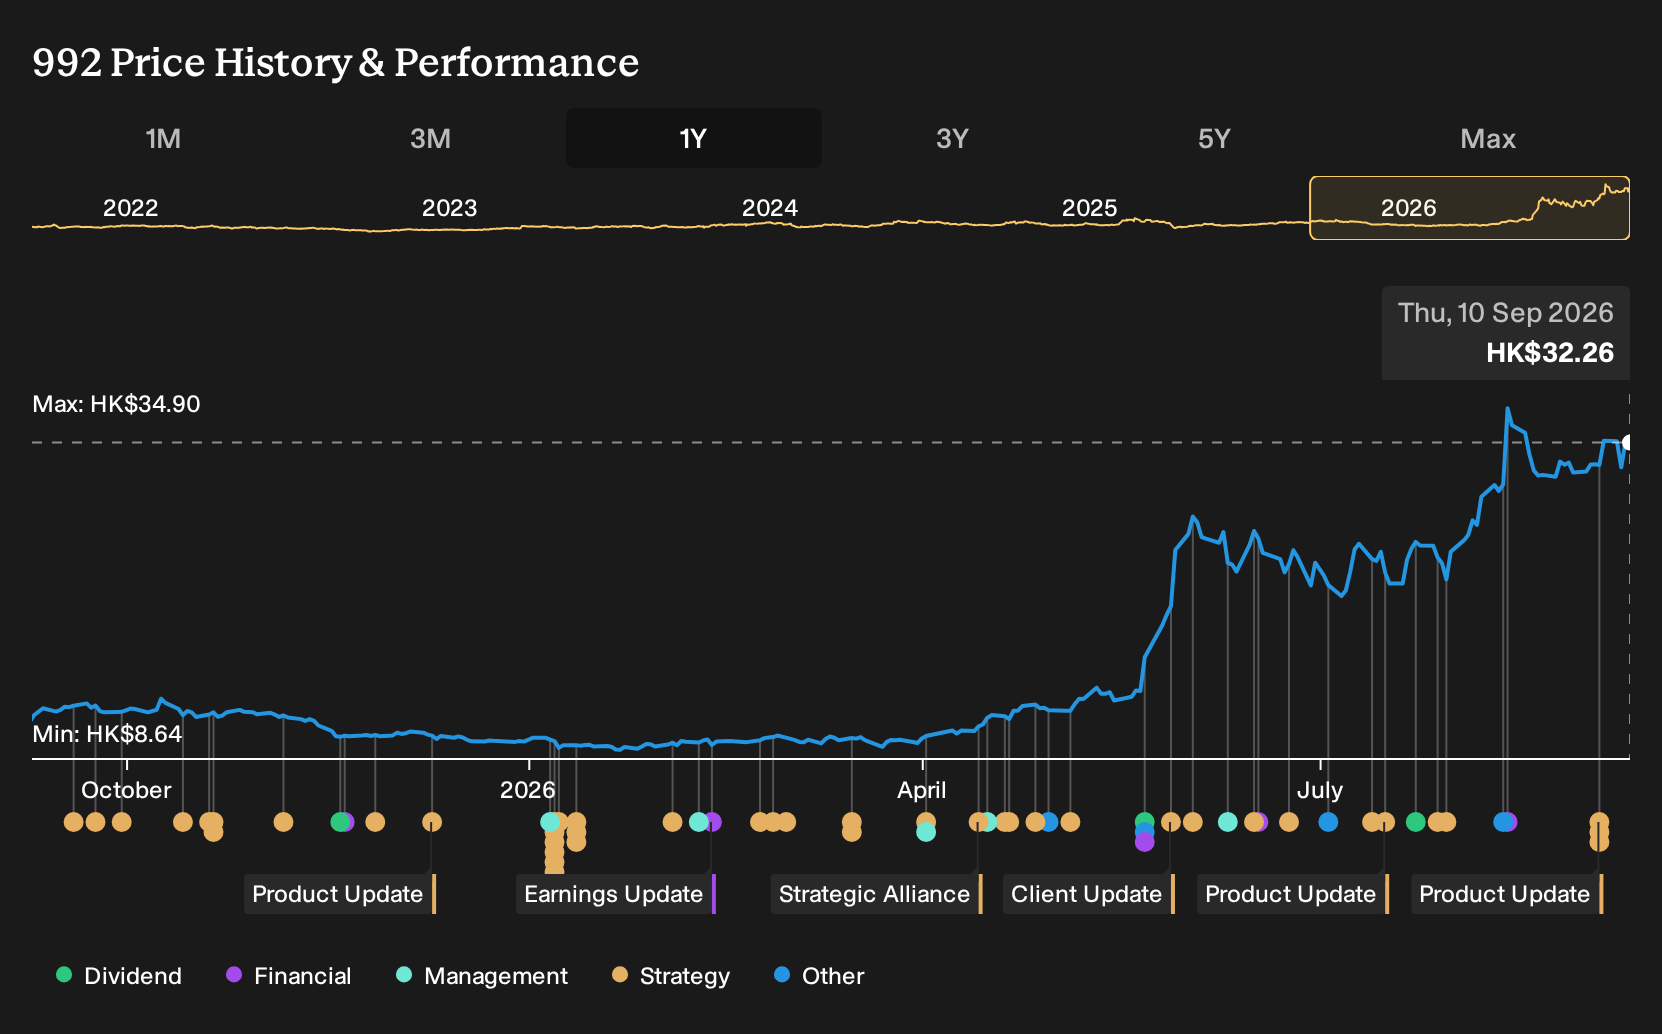The width and height of the screenshot is (1662, 1034).
Task: Click the Min: HK$8.64 label
Action: click(x=107, y=734)
